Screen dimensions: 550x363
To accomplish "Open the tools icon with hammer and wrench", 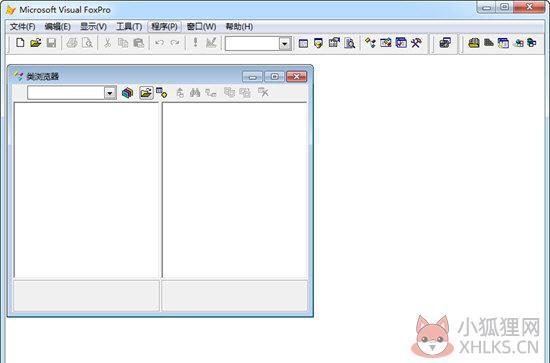I will 416,43.
